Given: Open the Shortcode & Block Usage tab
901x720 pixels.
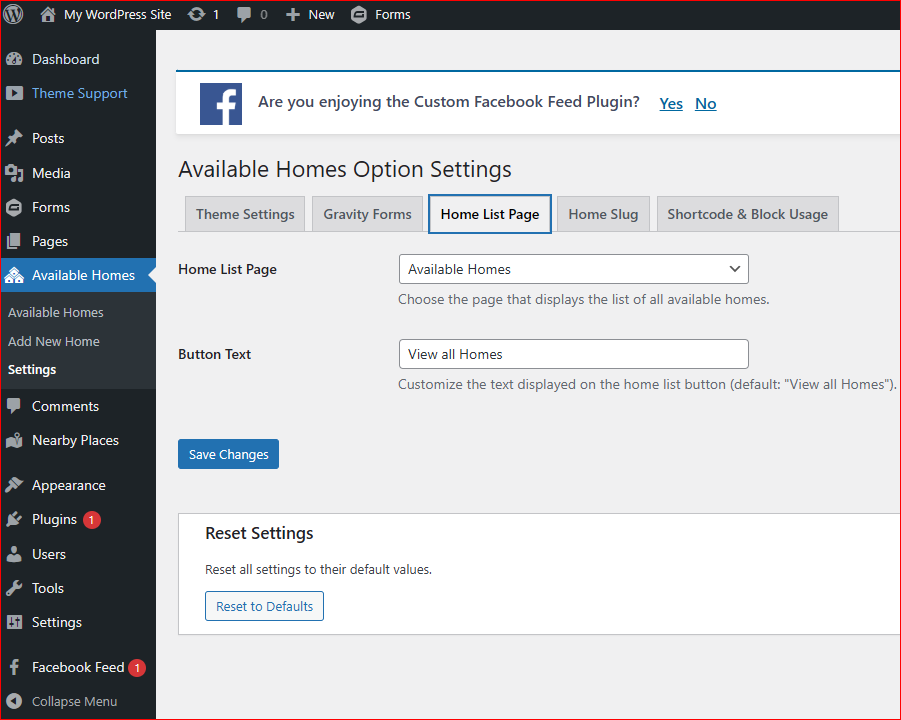Looking at the screenshot, I should (x=748, y=214).
